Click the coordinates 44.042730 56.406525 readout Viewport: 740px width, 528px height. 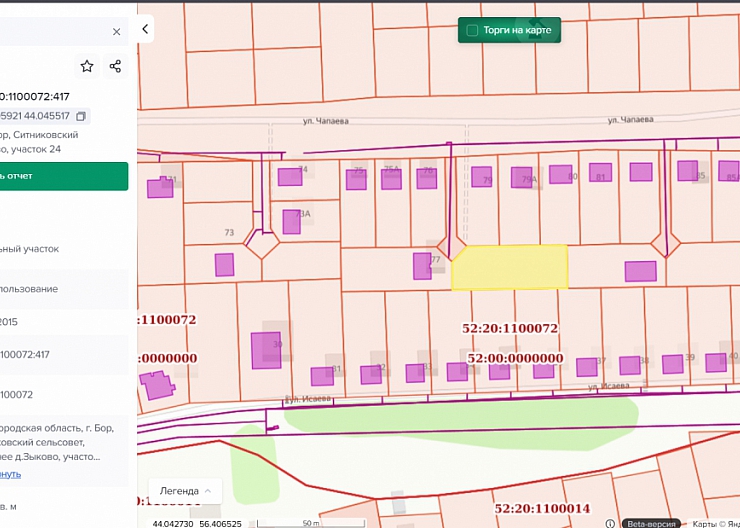[197, 524]
